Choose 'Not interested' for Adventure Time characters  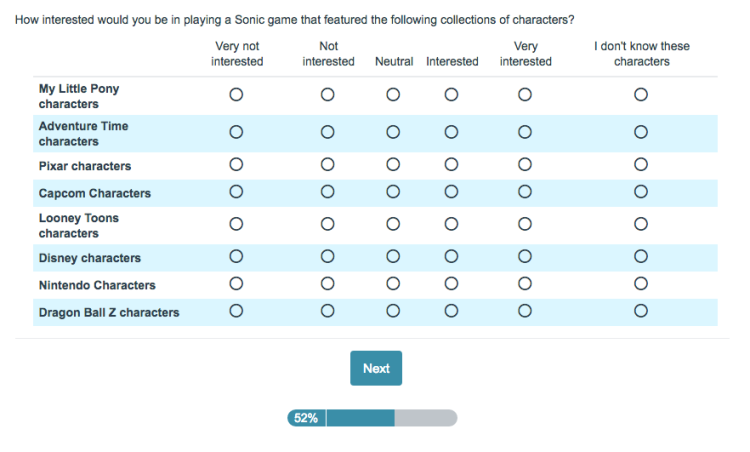pyautogui.click(x=328, y=132)
